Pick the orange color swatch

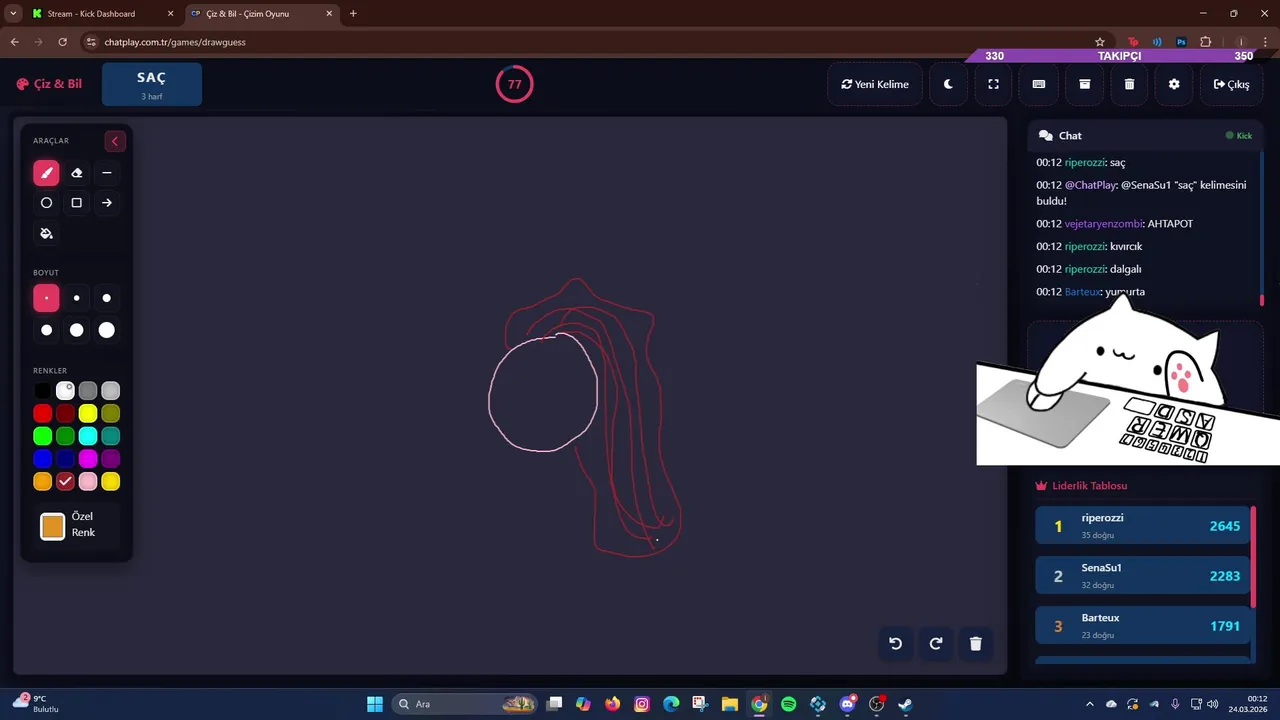click(42, 482)
